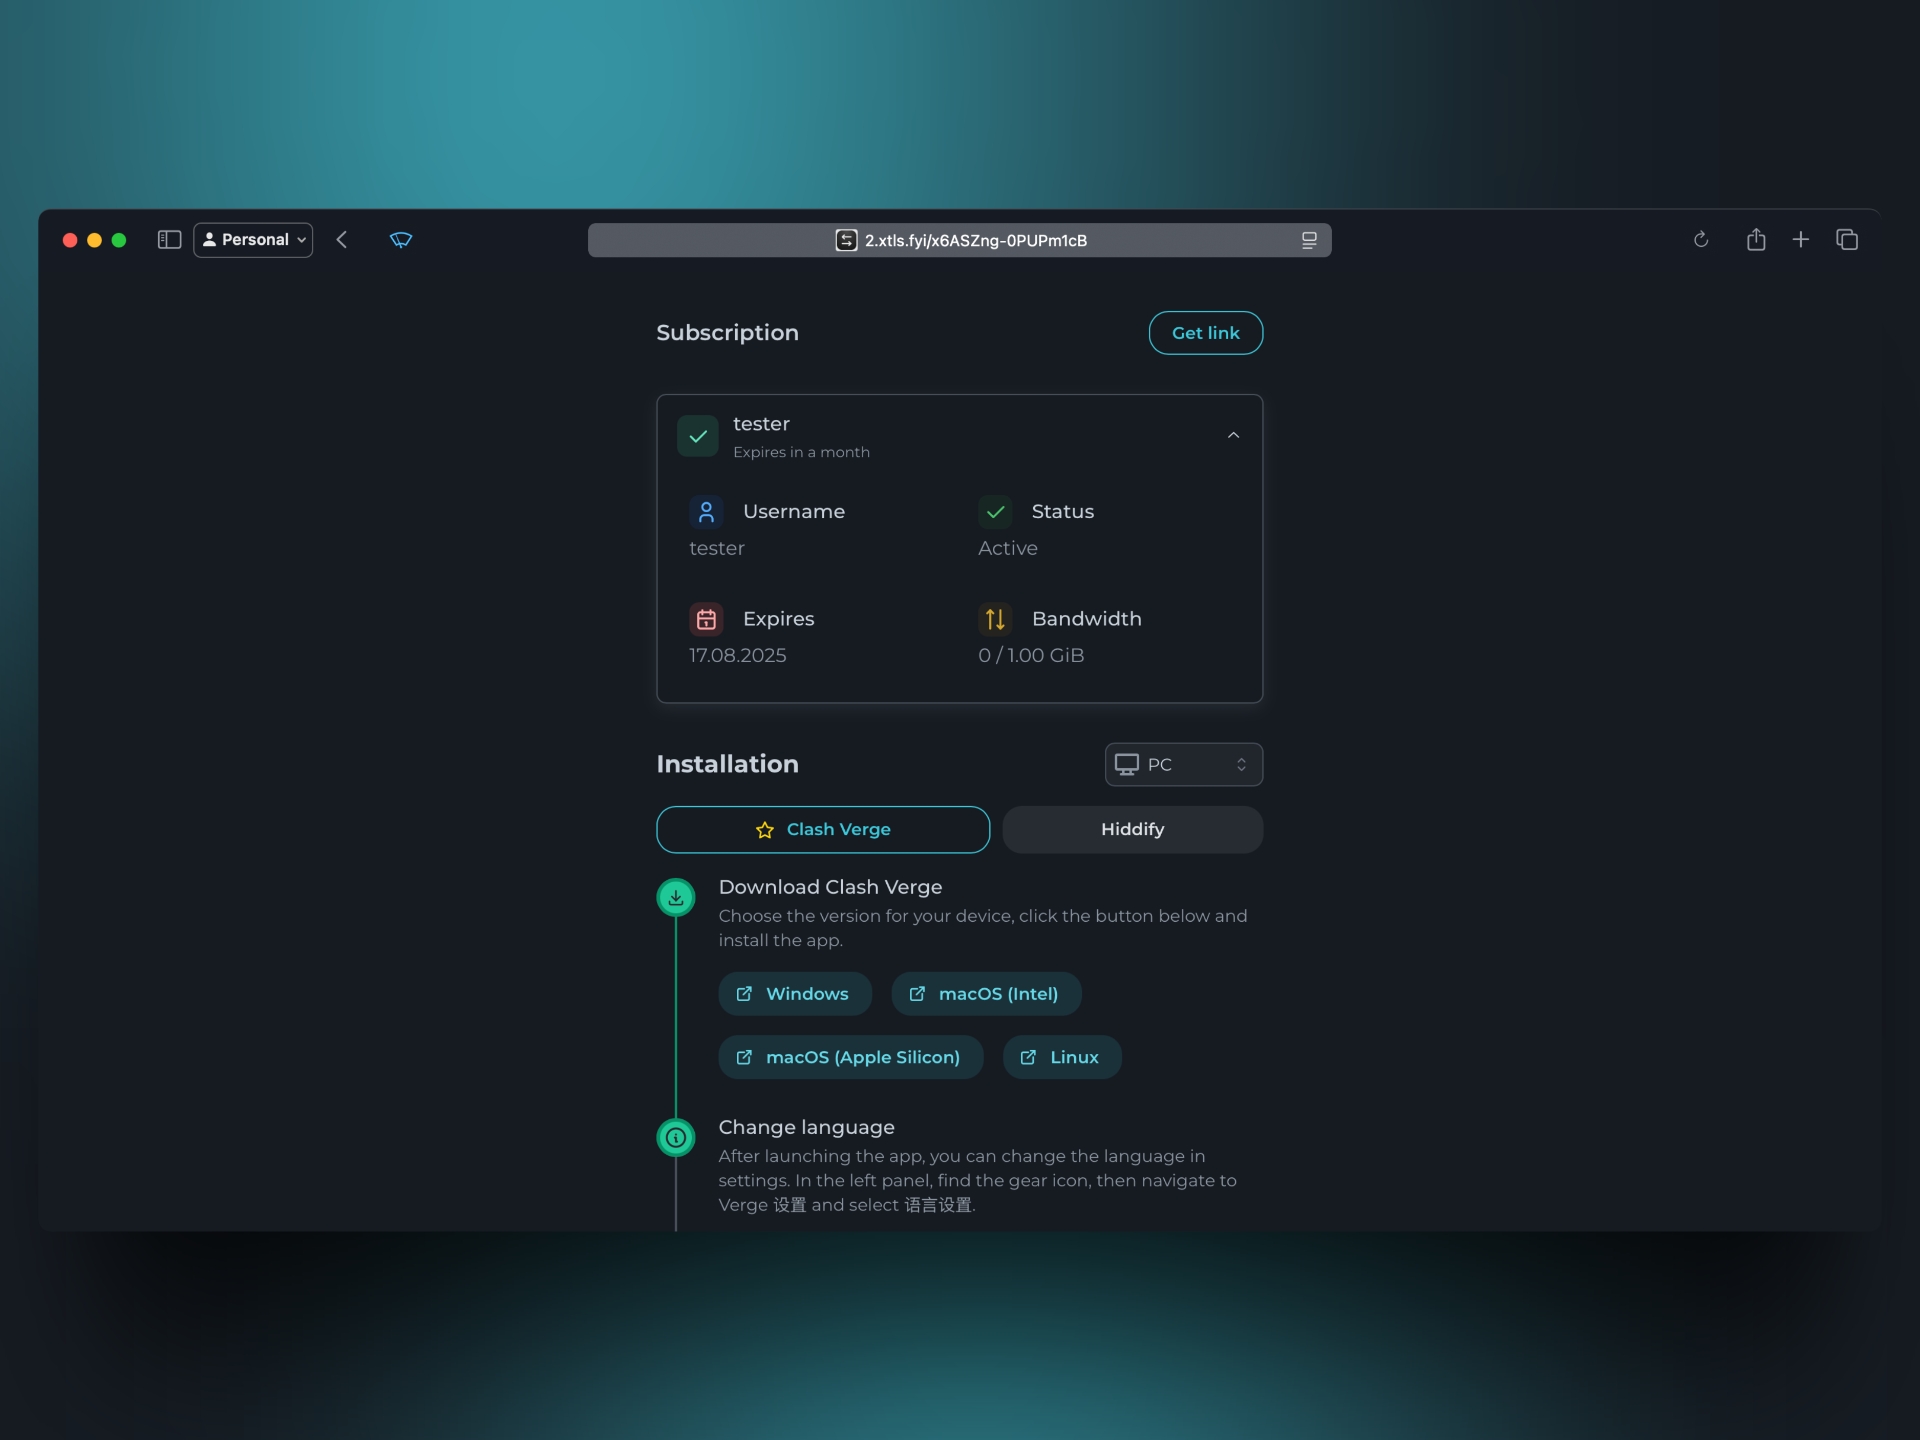The height and width of the screenshot is (1440, 1920).
Task: Click the Get link button
Action: 1205,333
